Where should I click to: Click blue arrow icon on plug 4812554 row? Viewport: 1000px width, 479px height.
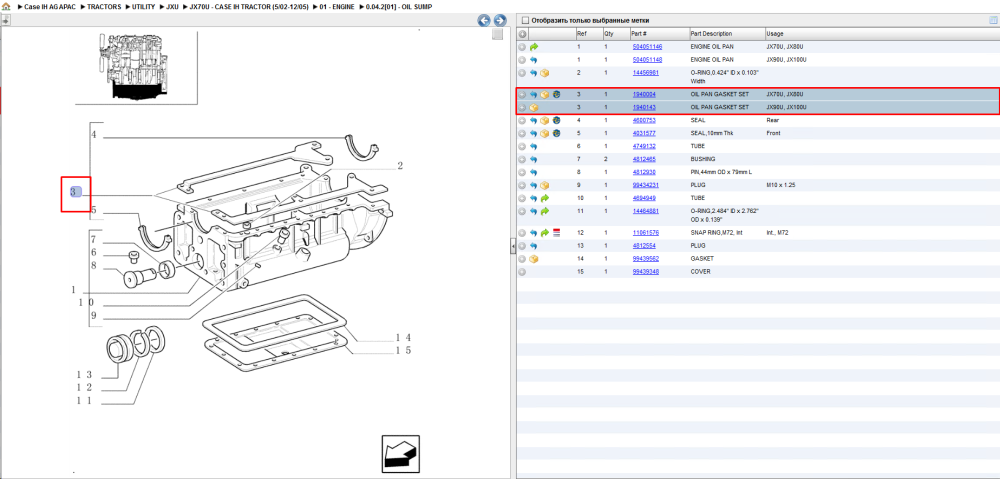(x=534, y=246)
